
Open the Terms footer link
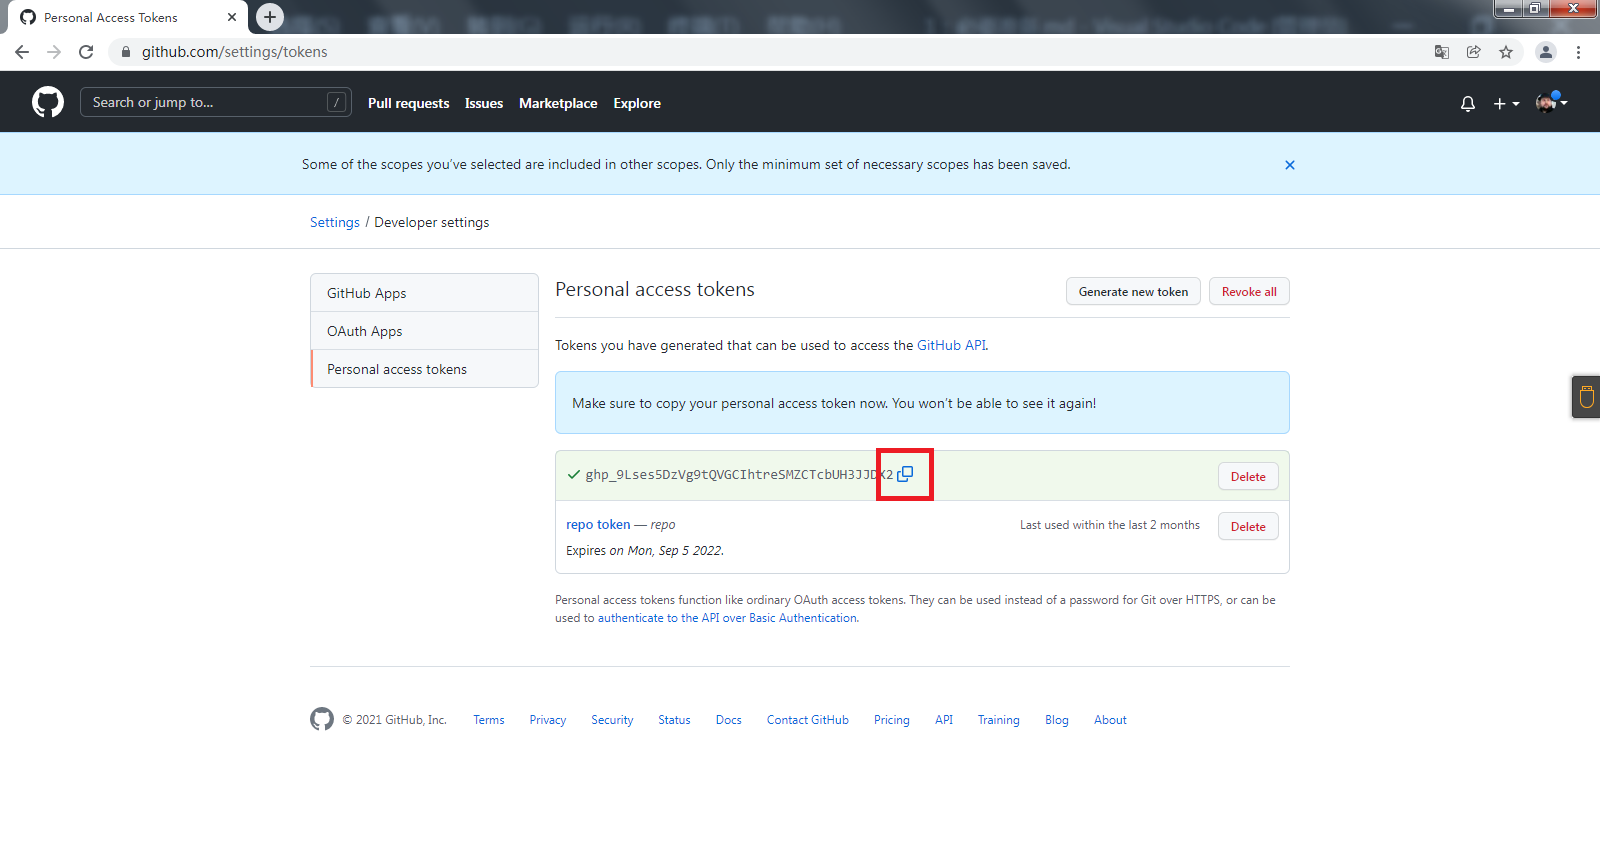pos(489,720)
